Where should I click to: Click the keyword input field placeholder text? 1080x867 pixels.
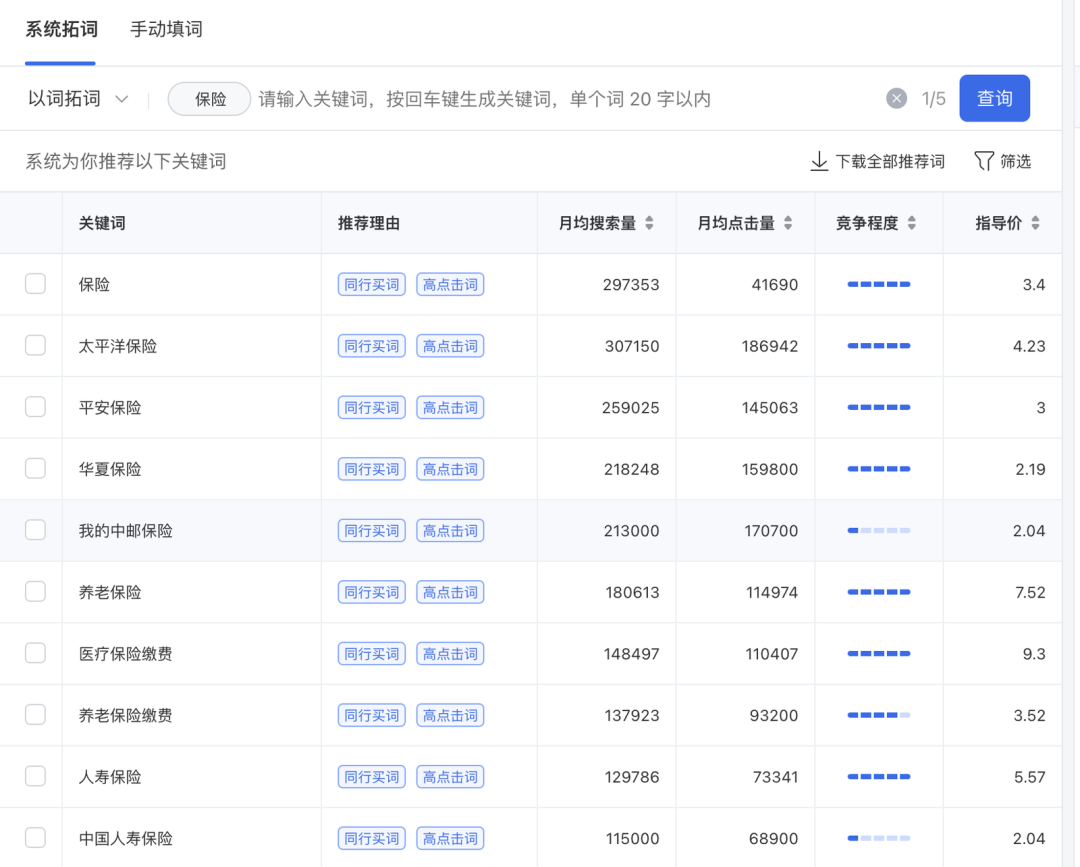pos(485,99)
